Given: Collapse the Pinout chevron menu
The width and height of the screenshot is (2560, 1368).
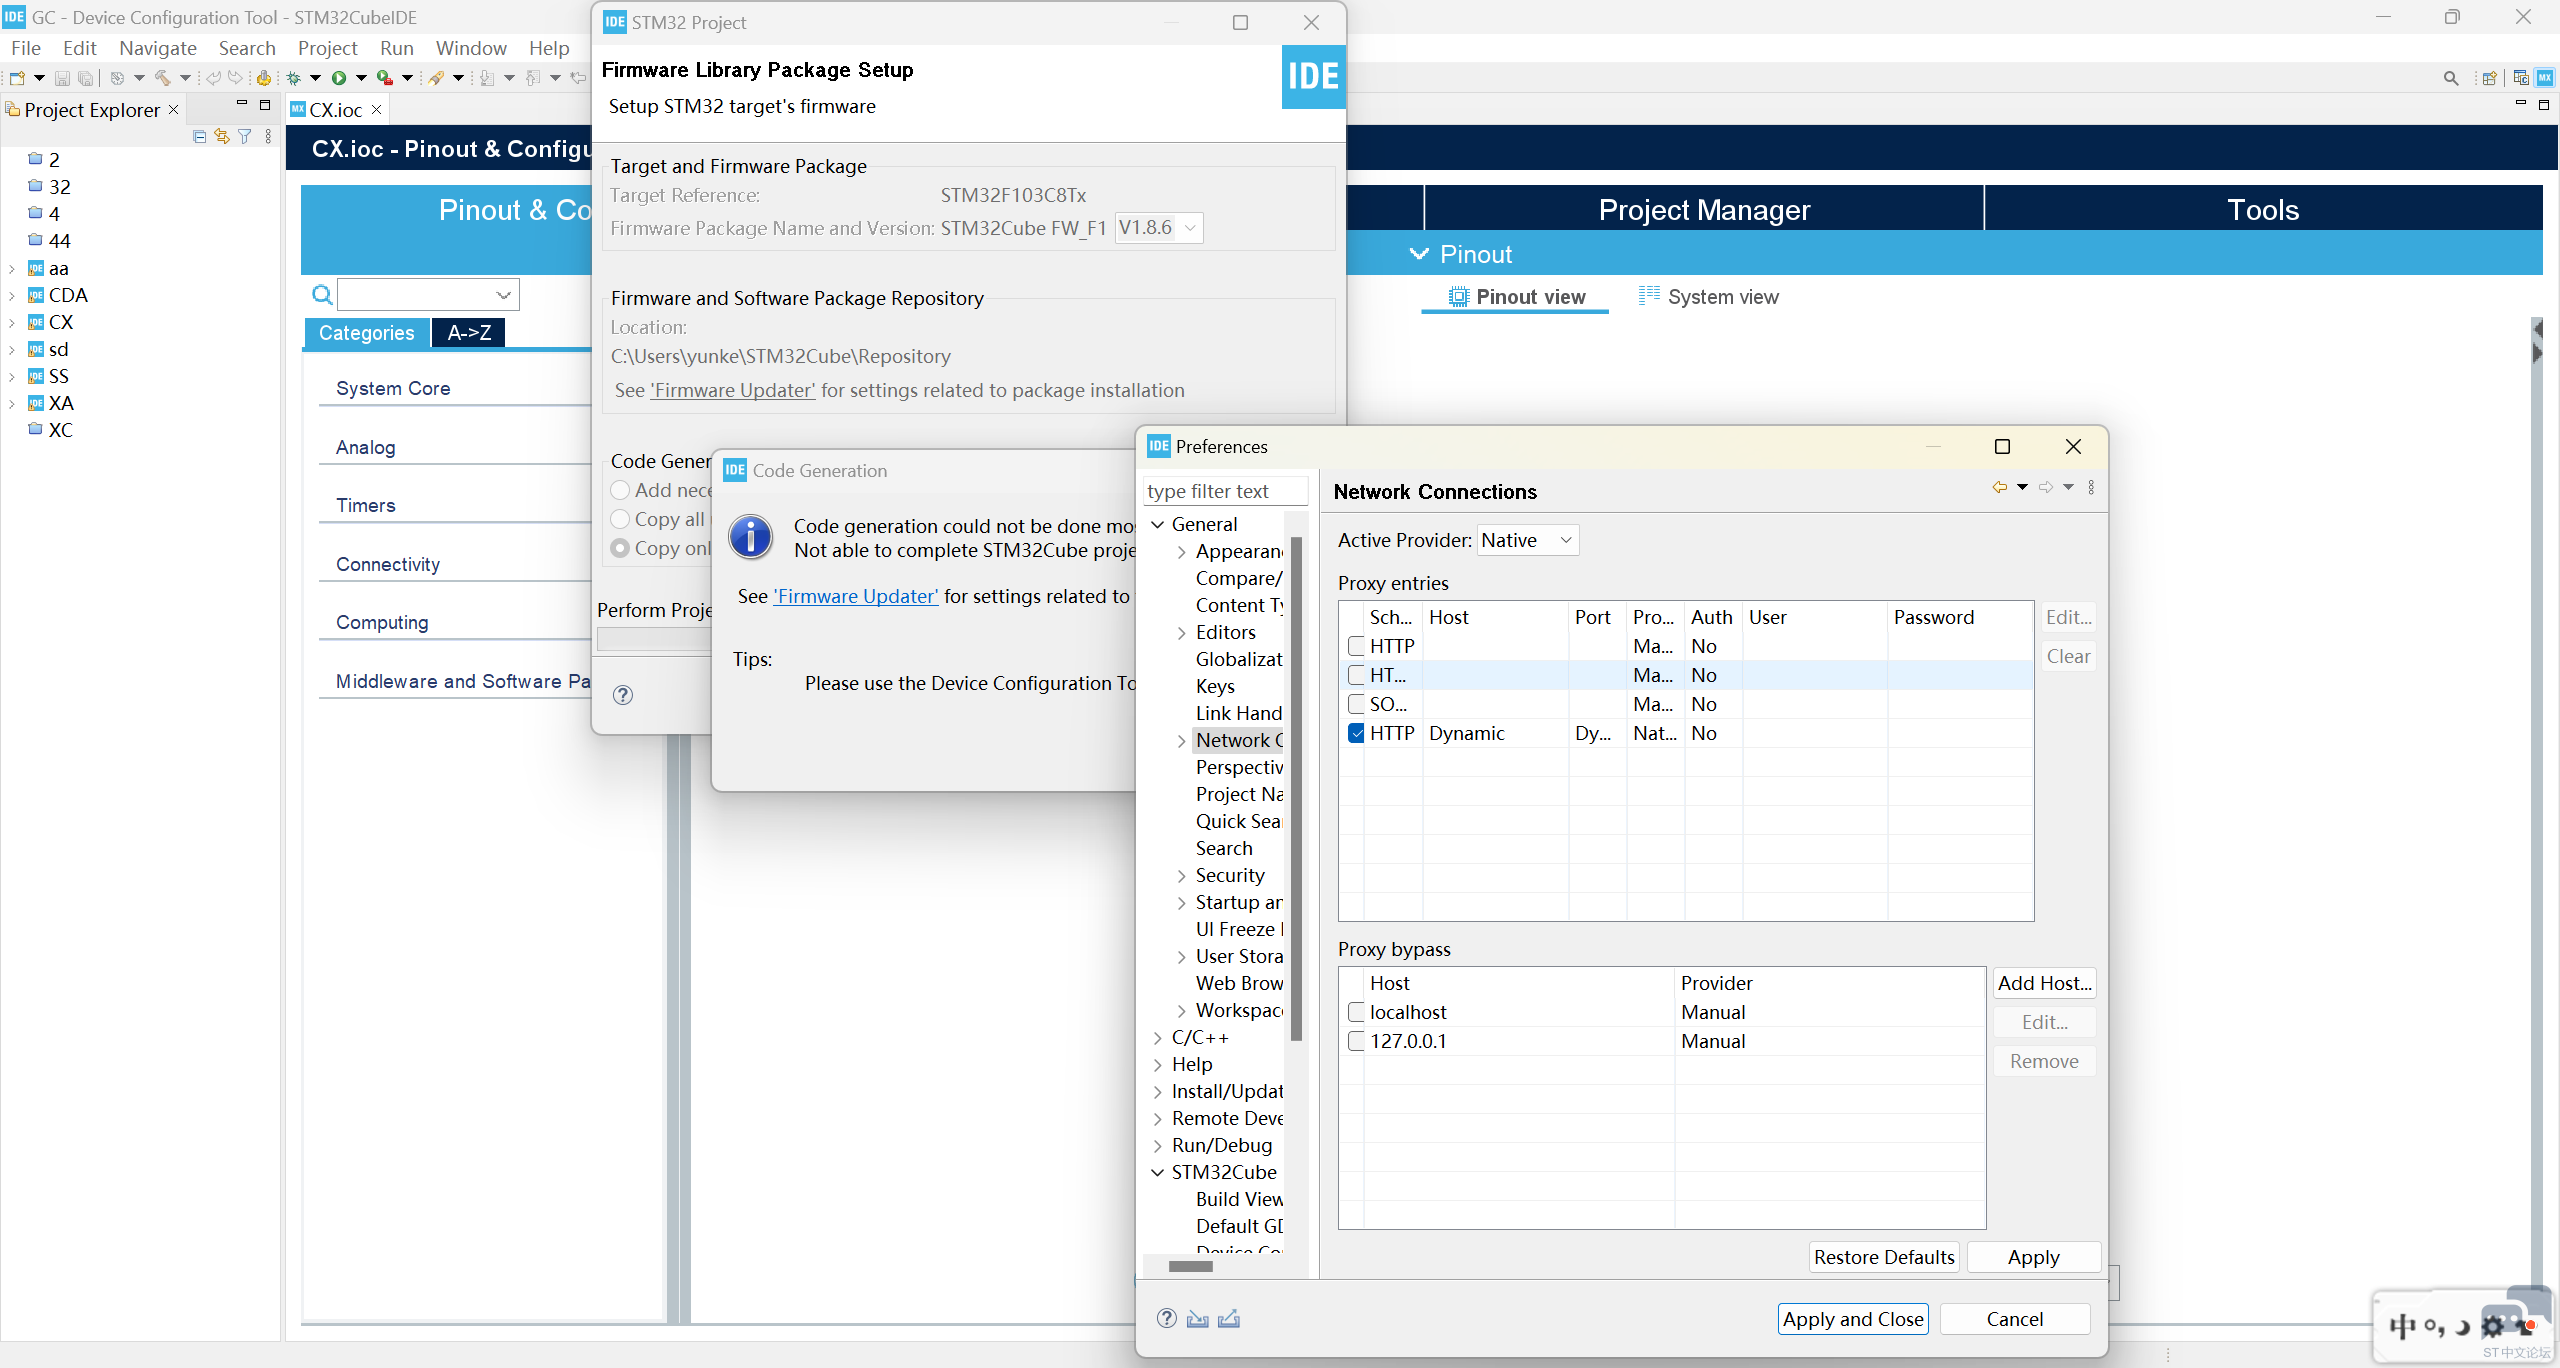Looking at the screenshot, I should point(1419,254).
